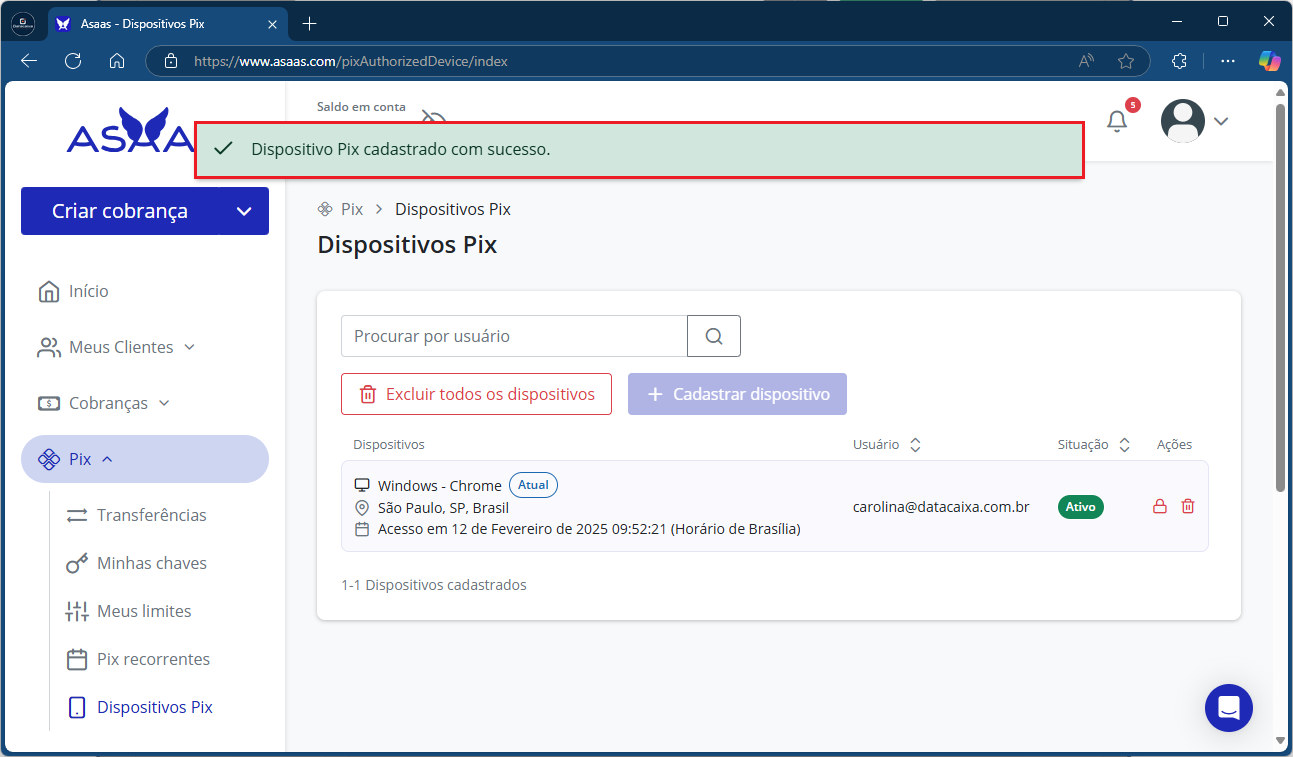This screenshot has height=757, width=1293.
Task: Open Copilot in the browser toolbar
Action: point(1269,61)
